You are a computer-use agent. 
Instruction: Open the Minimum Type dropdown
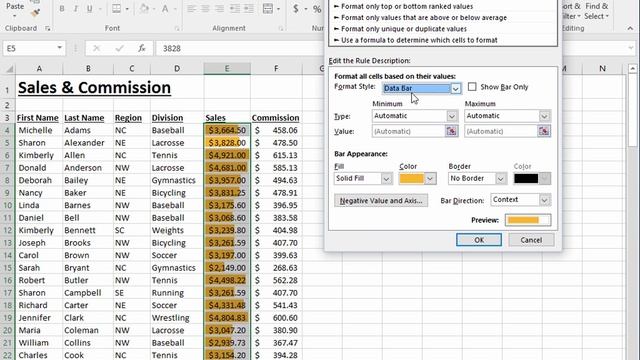[451, 116]
